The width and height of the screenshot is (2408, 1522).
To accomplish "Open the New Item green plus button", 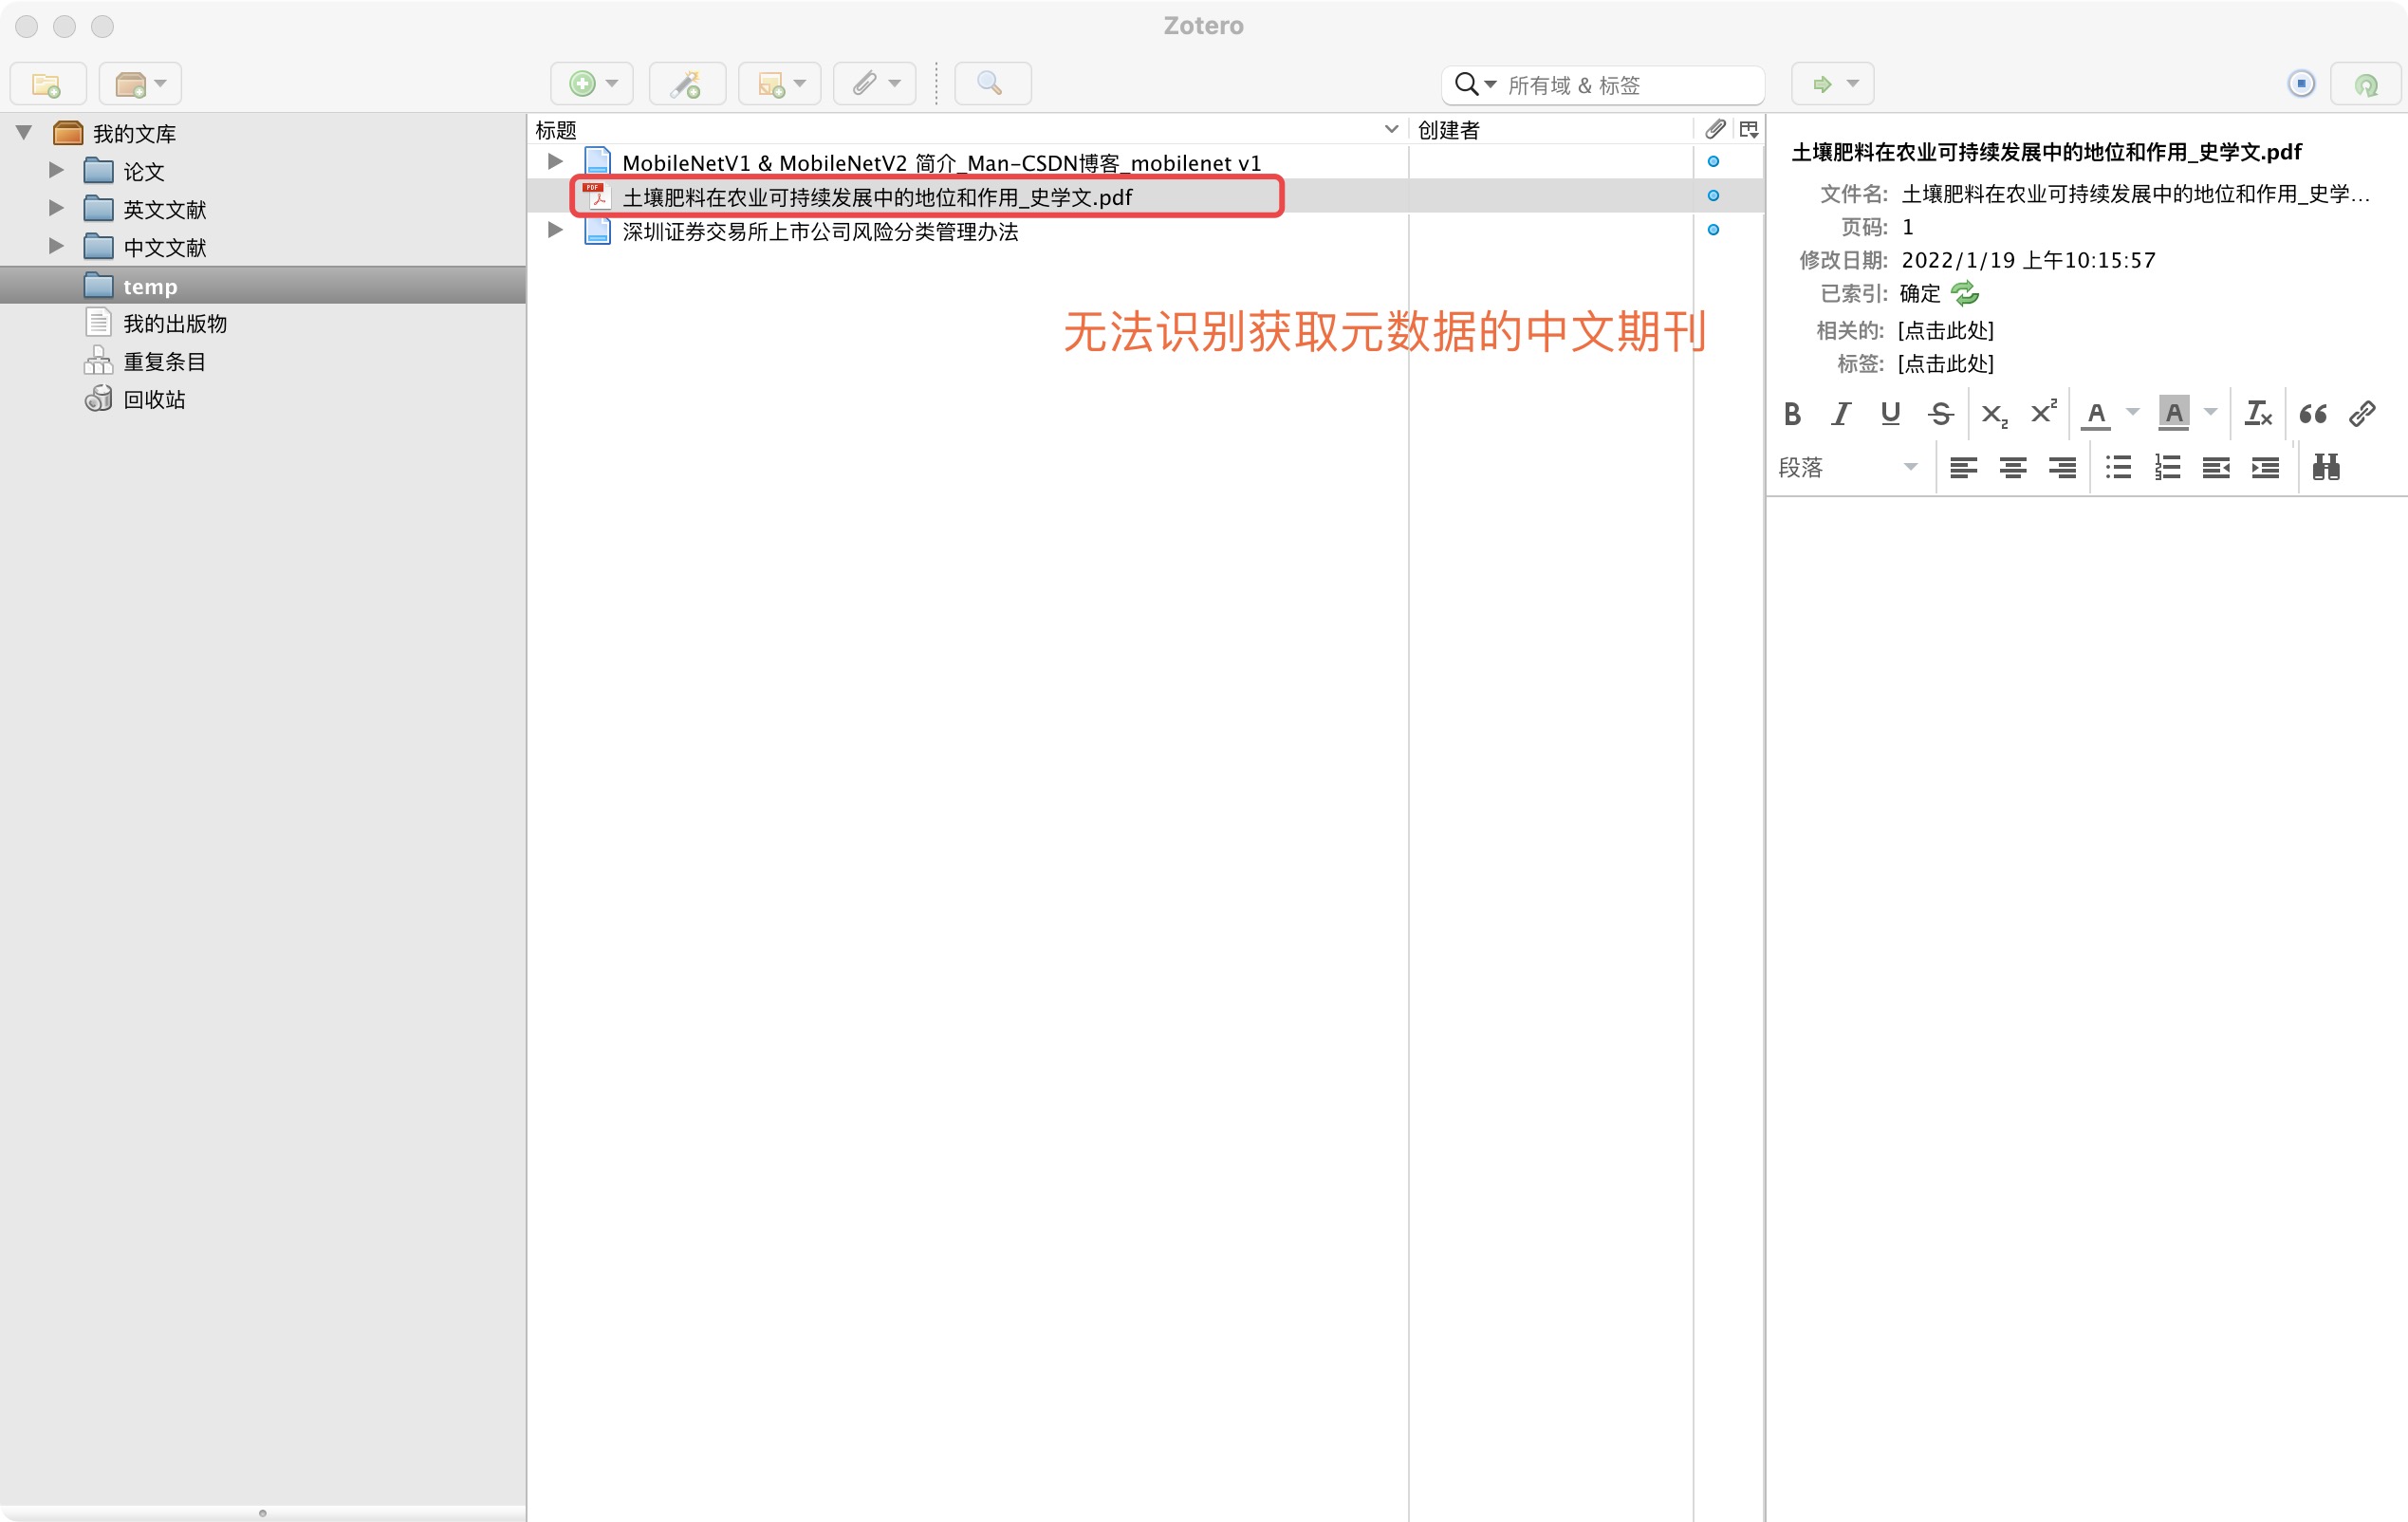I will point(583,84).
